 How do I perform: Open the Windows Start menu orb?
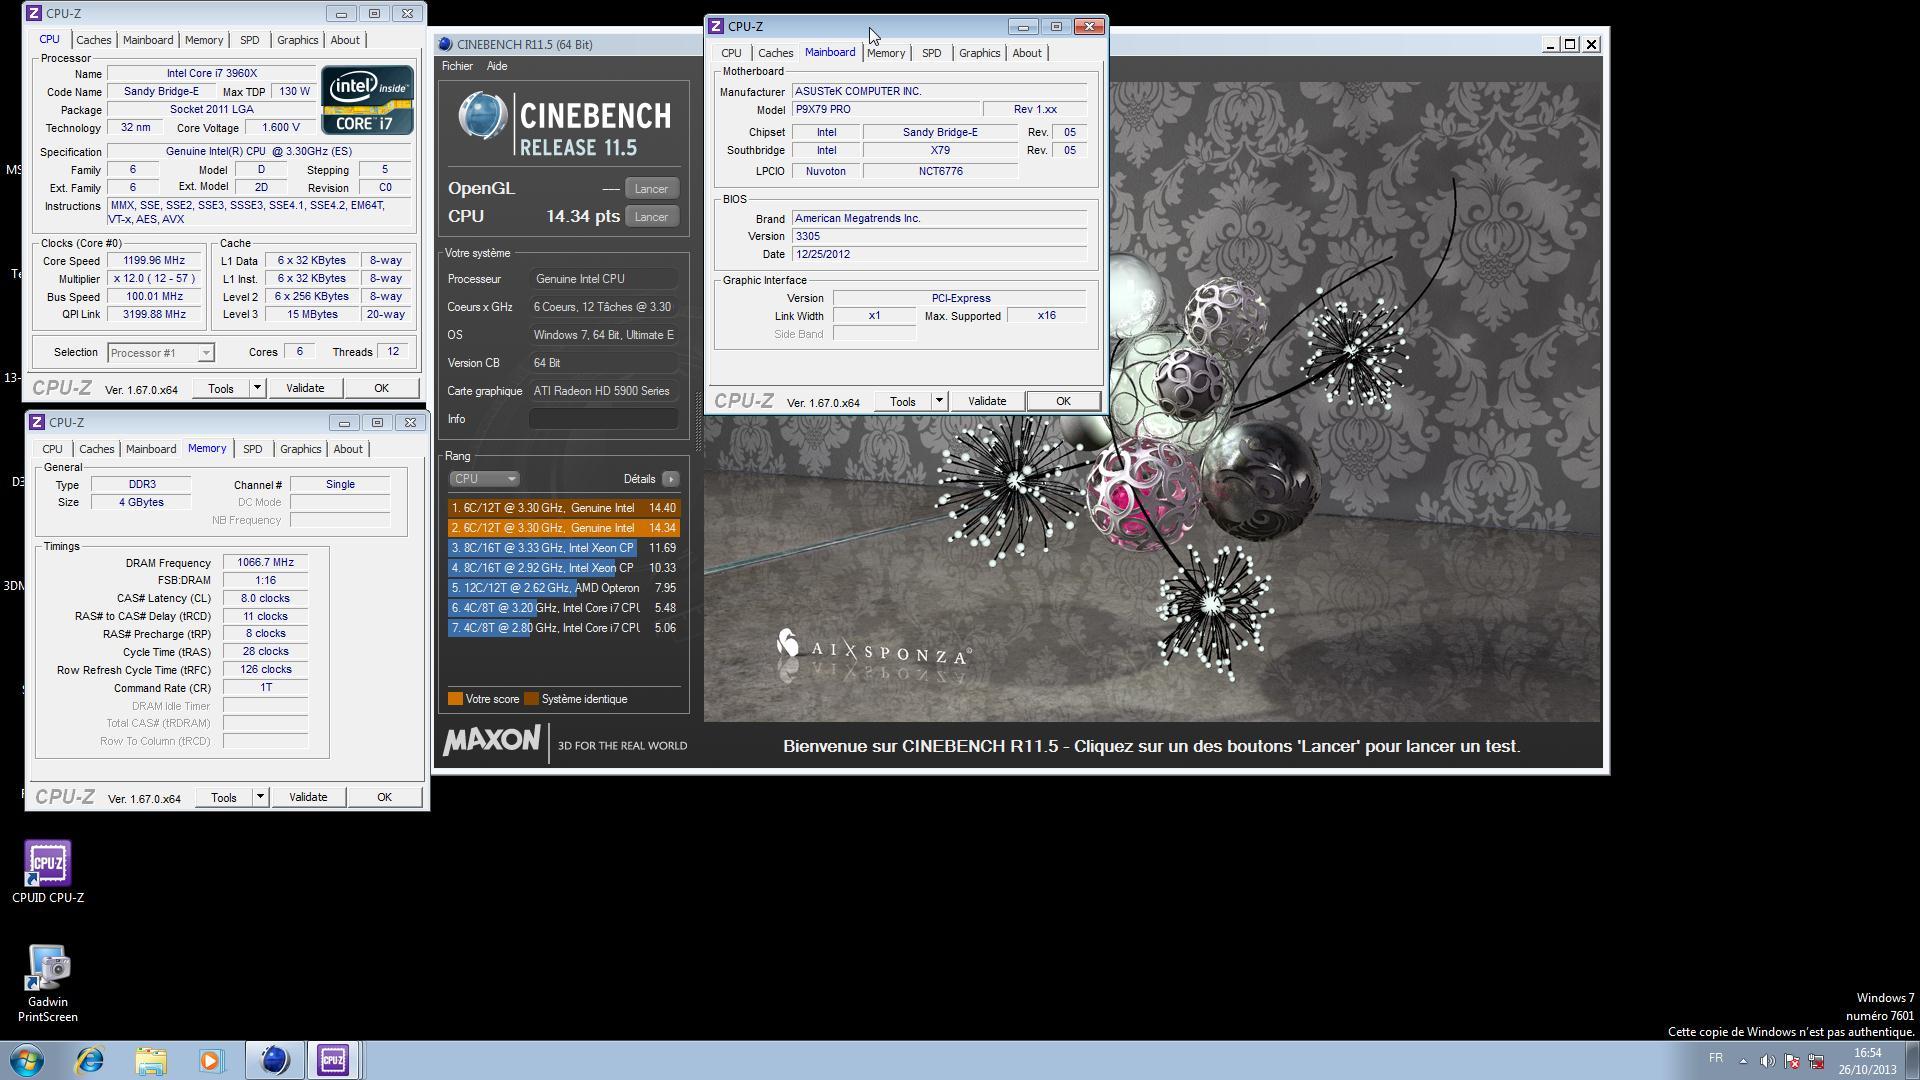click(27, 1060)
